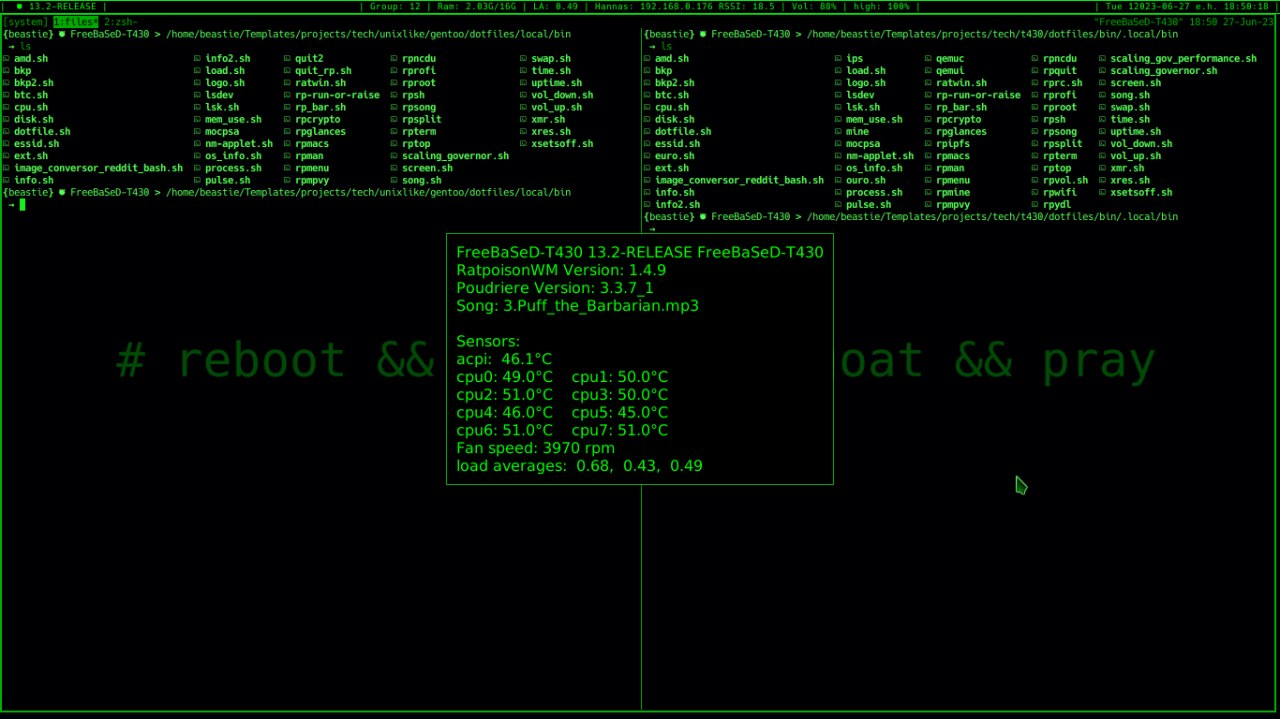This screenshot has height=719, width=1280.
Task: Click the file icon beside quit2
Action: click(x=287, y=59)
